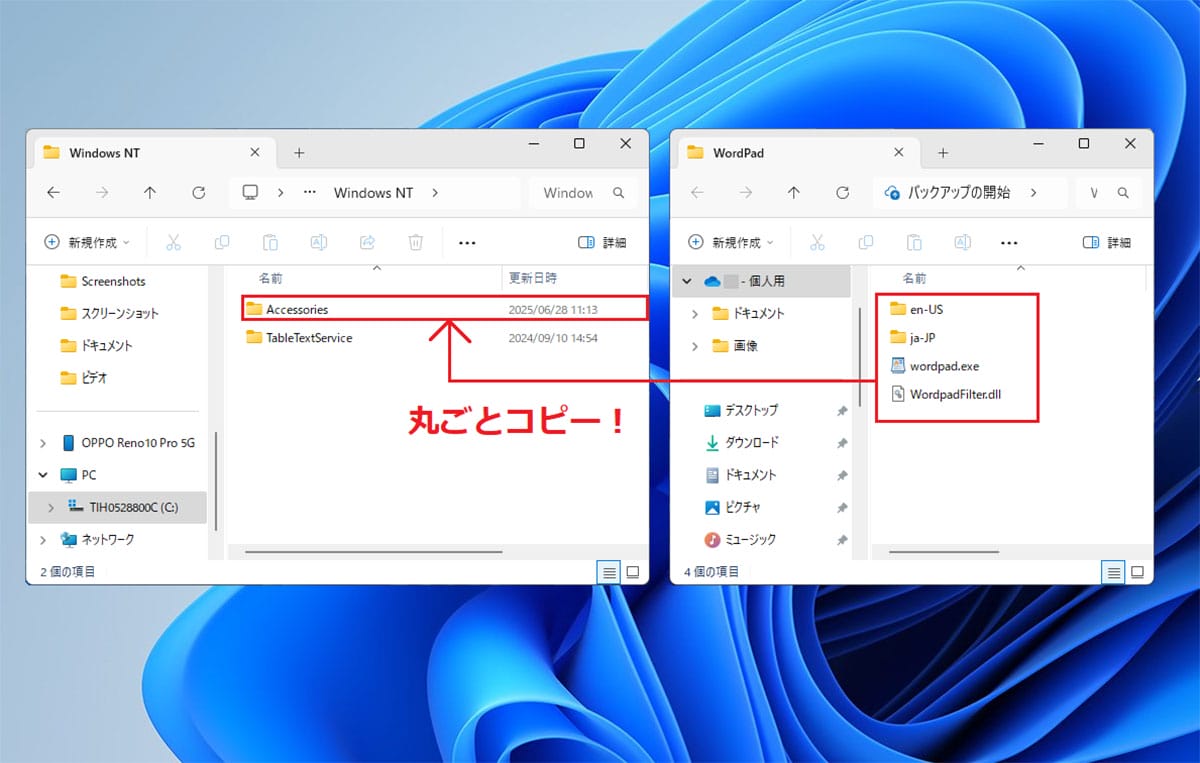Image resolution: width=1200 pixels, height=763 pixels.
Task: Expand ドキュメント under OneDrive in WordPad window
Action: (x=695, y=313)
